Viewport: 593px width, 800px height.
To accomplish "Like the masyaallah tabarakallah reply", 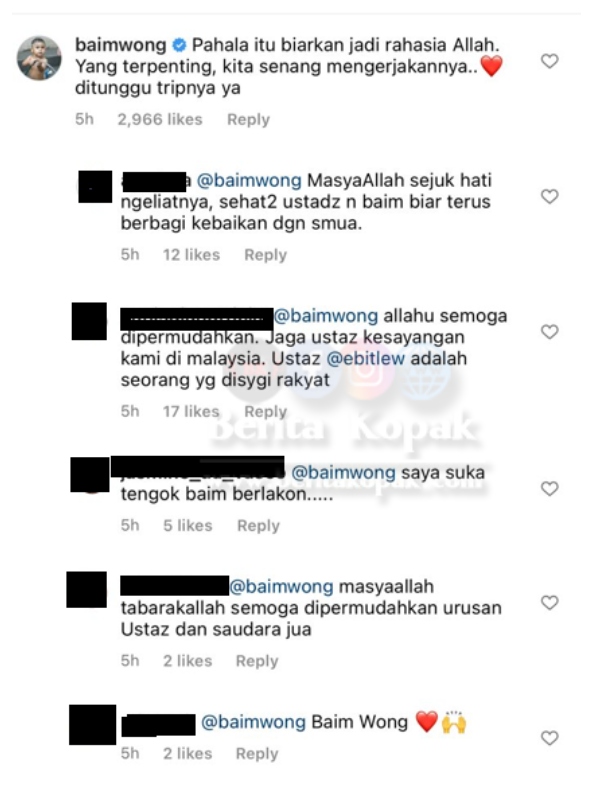I will point(549,603).
